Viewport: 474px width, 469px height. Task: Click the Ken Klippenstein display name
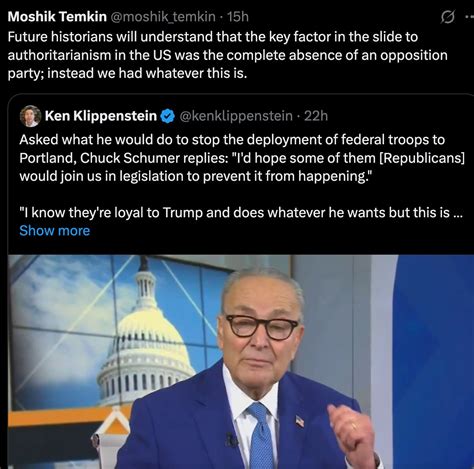pos(101,116)
